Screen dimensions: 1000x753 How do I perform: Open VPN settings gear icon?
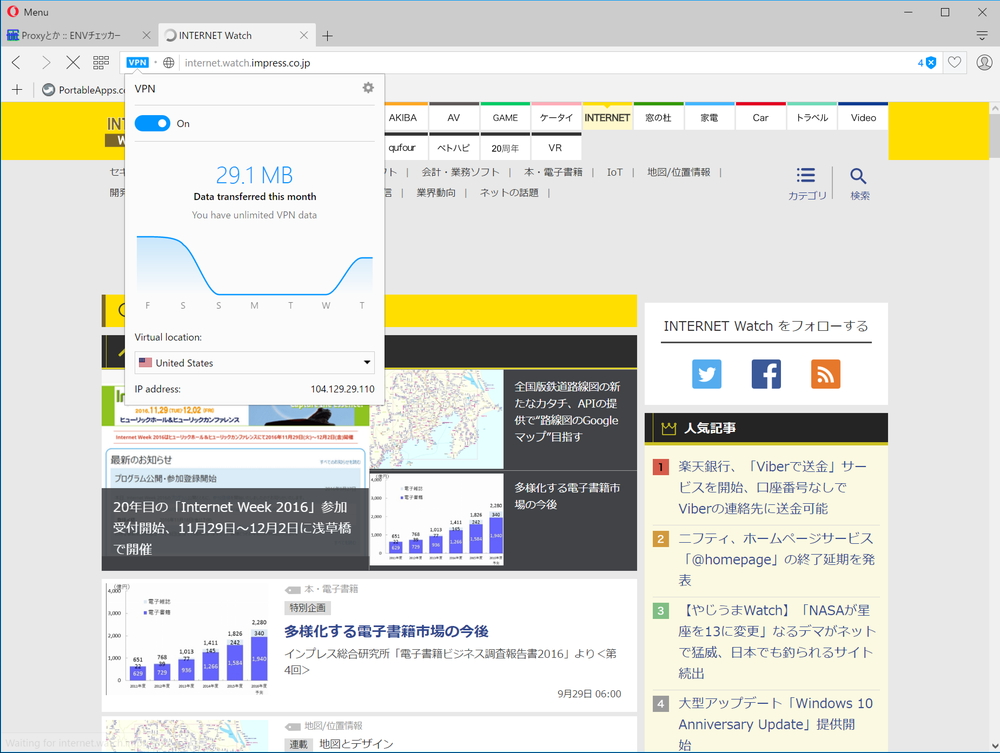(x=368, y=88)
